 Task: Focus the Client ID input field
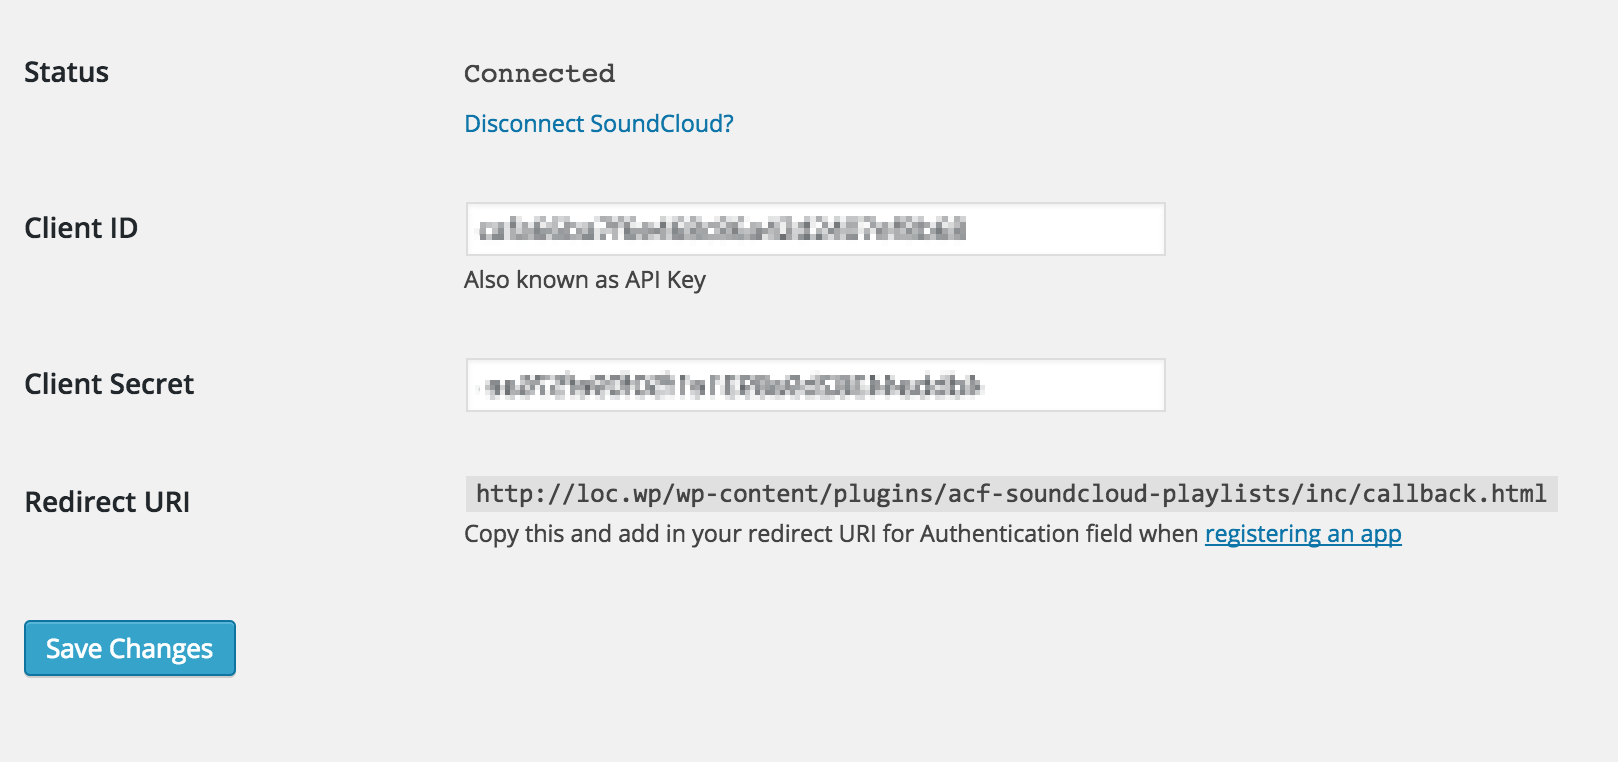(815, 229)
